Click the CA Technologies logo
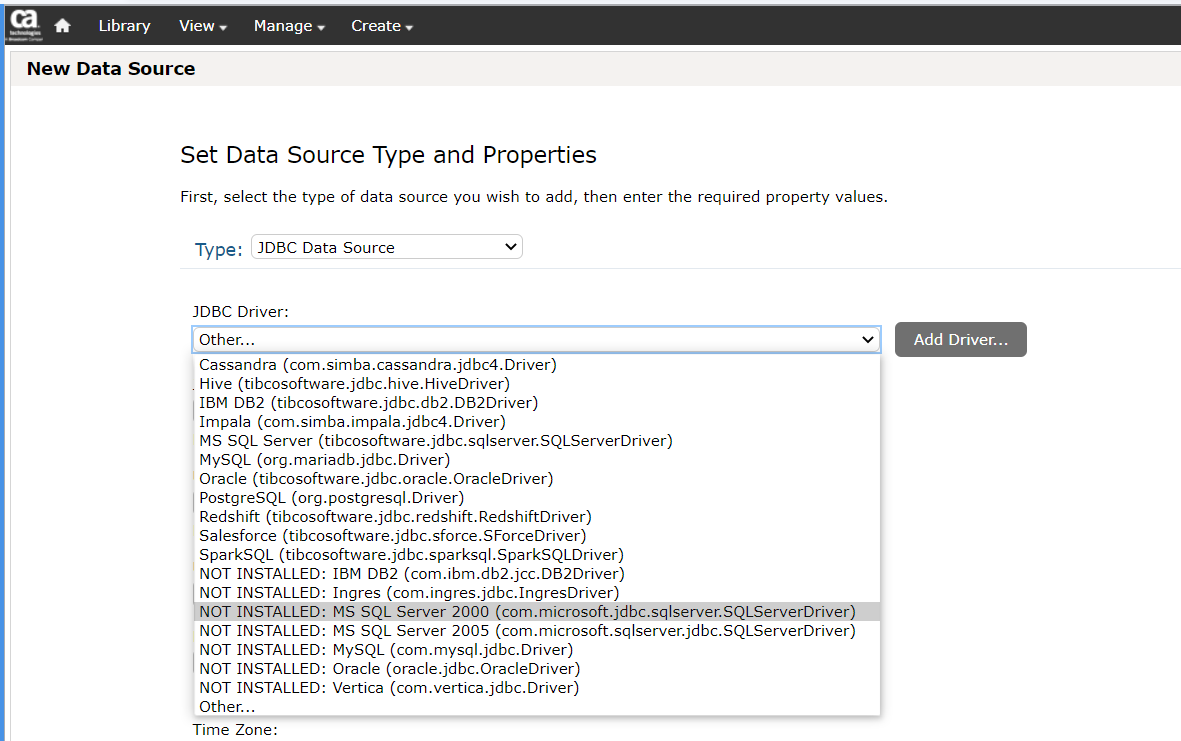The image size is (1181, 741). coord(25,25)
